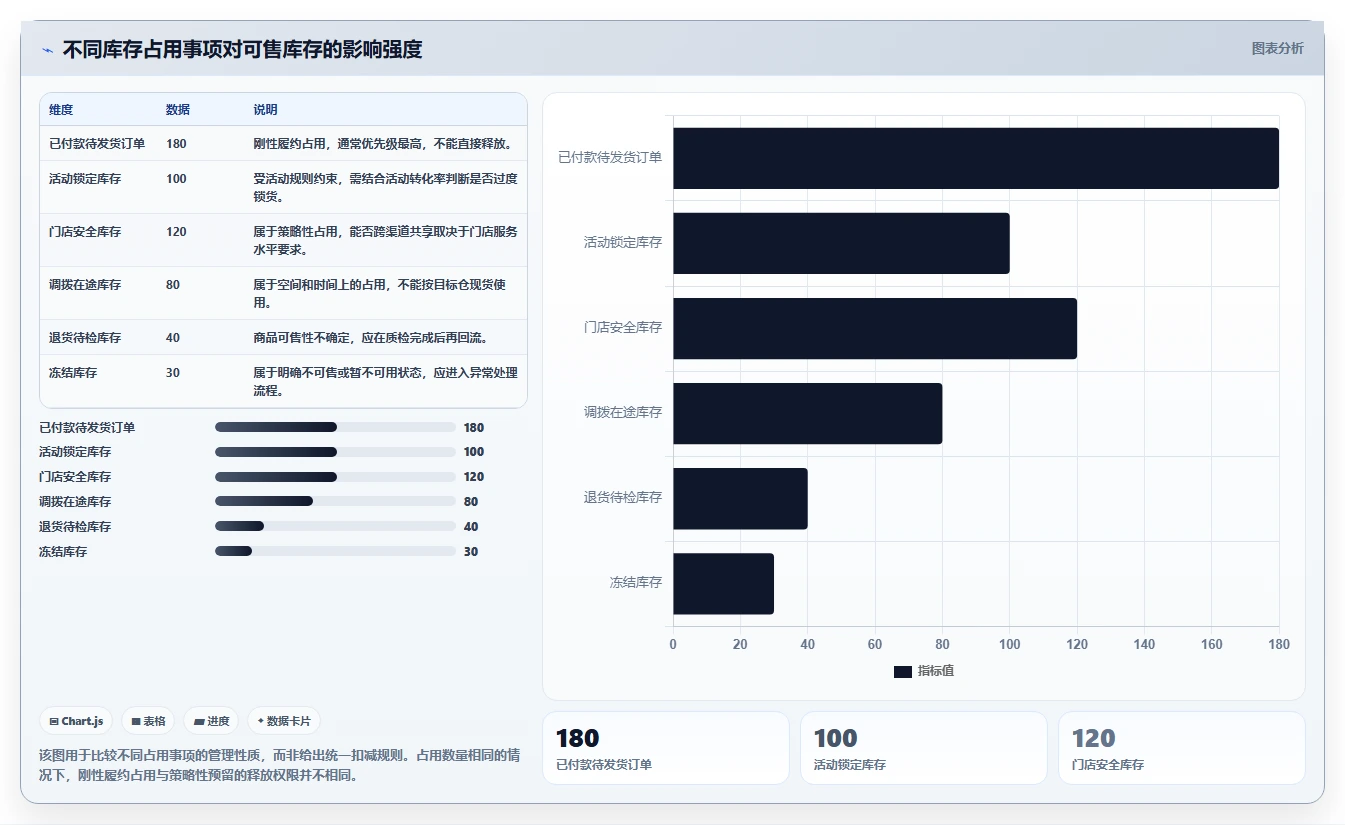Select the 冻结库存 table row name

click(x=73, y=372)
